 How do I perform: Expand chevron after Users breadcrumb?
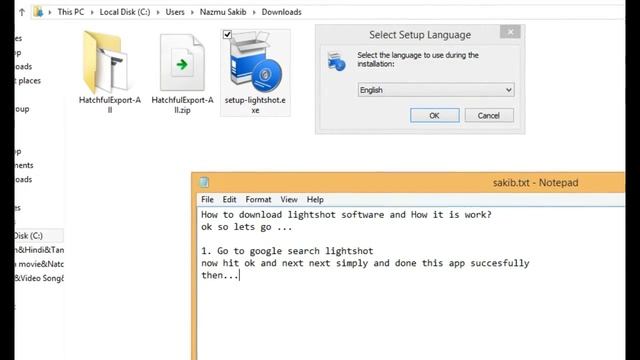[192, 12]
